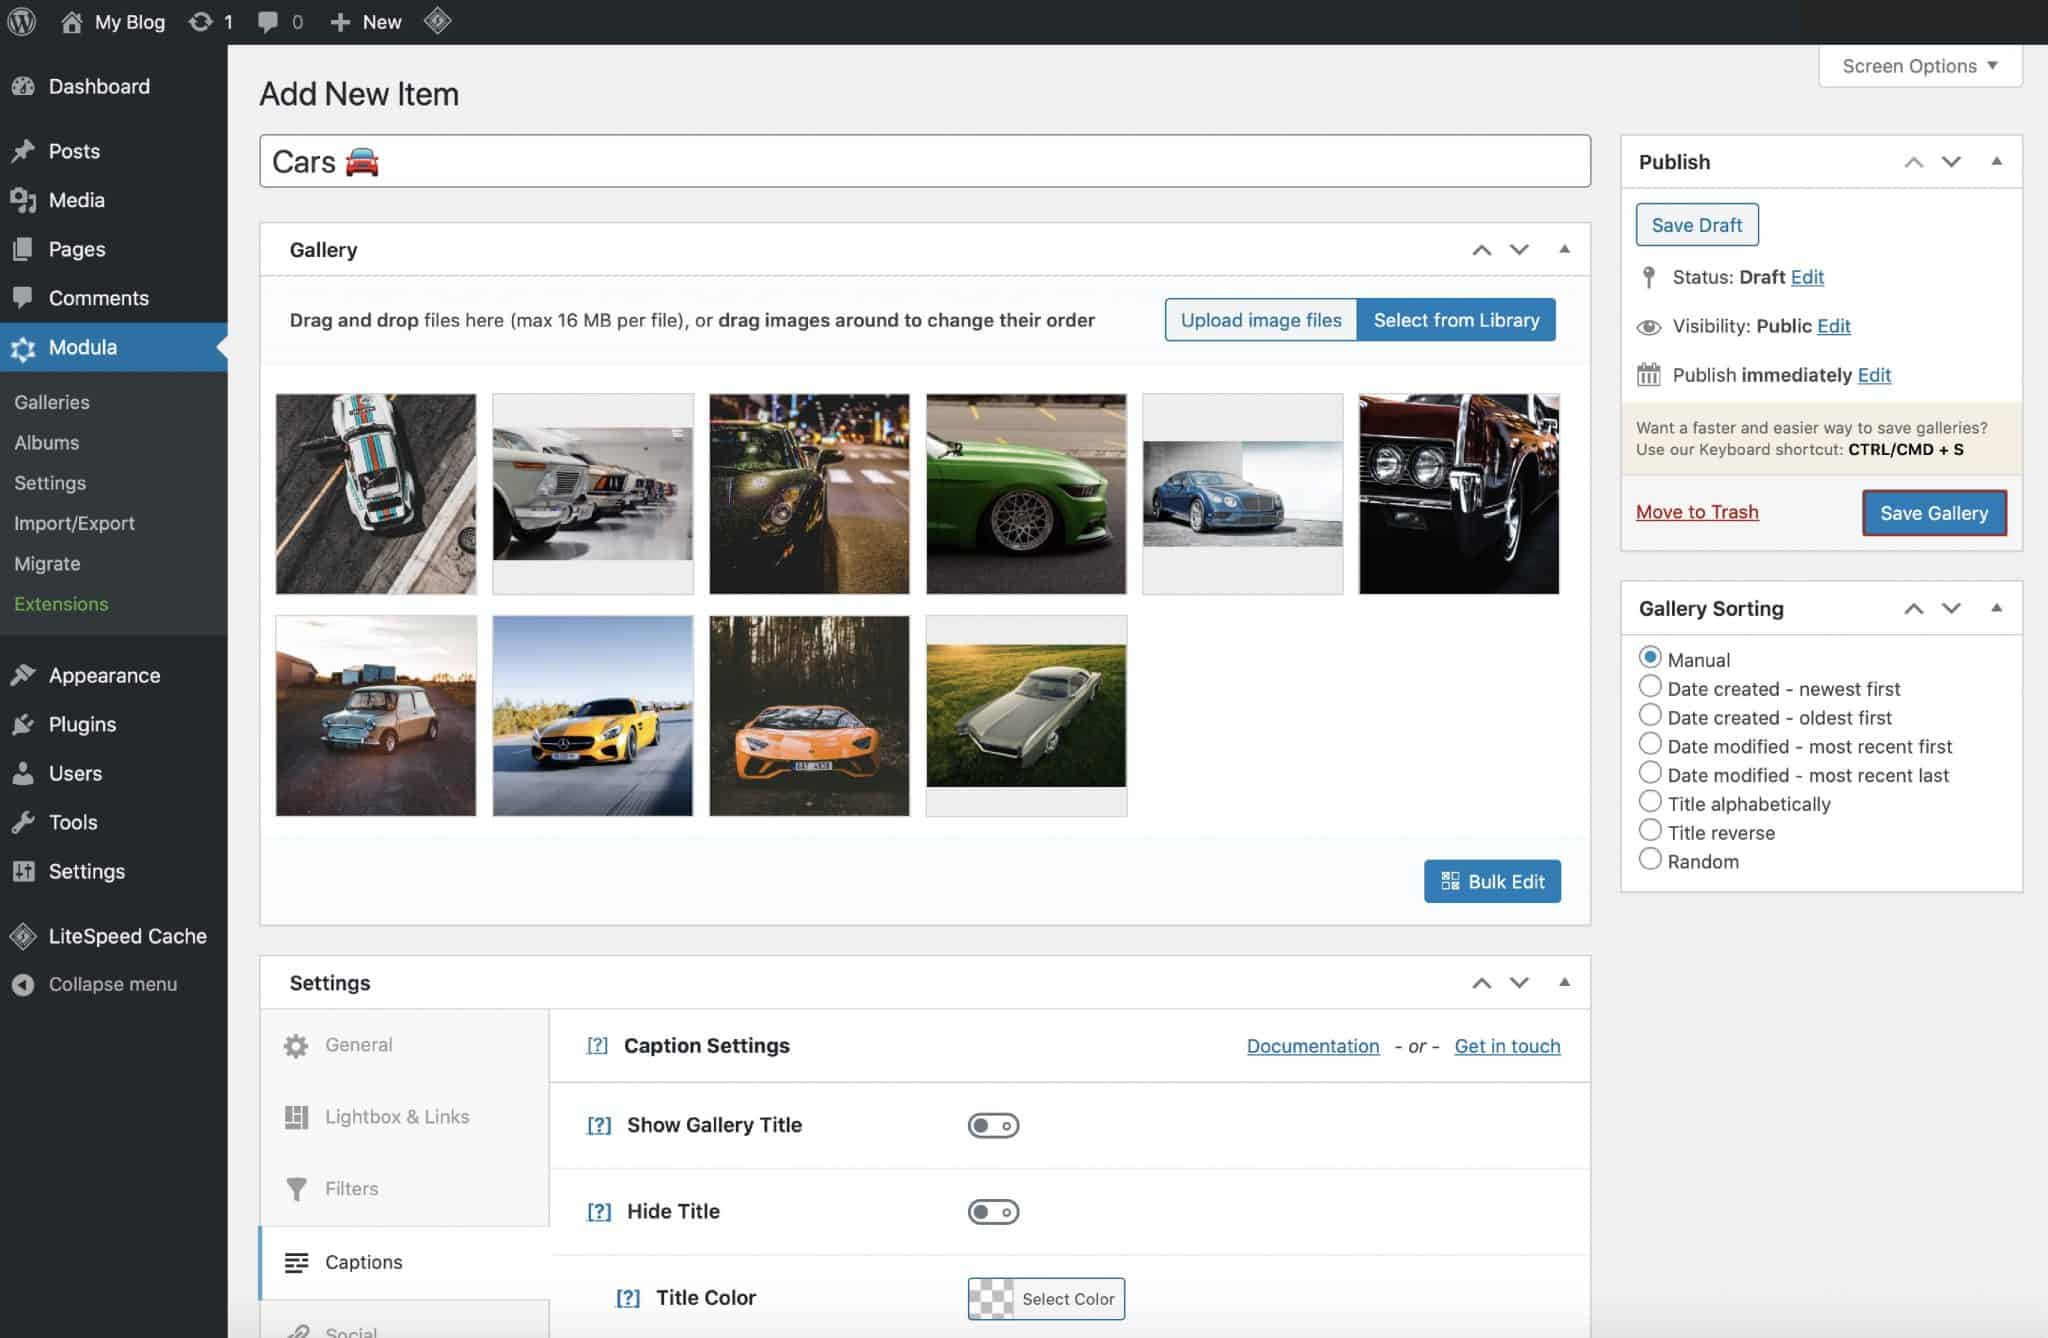Screen dimensions: 2048x1338
Task: Open the Appearance section icon
Action: tap(24, 674)
